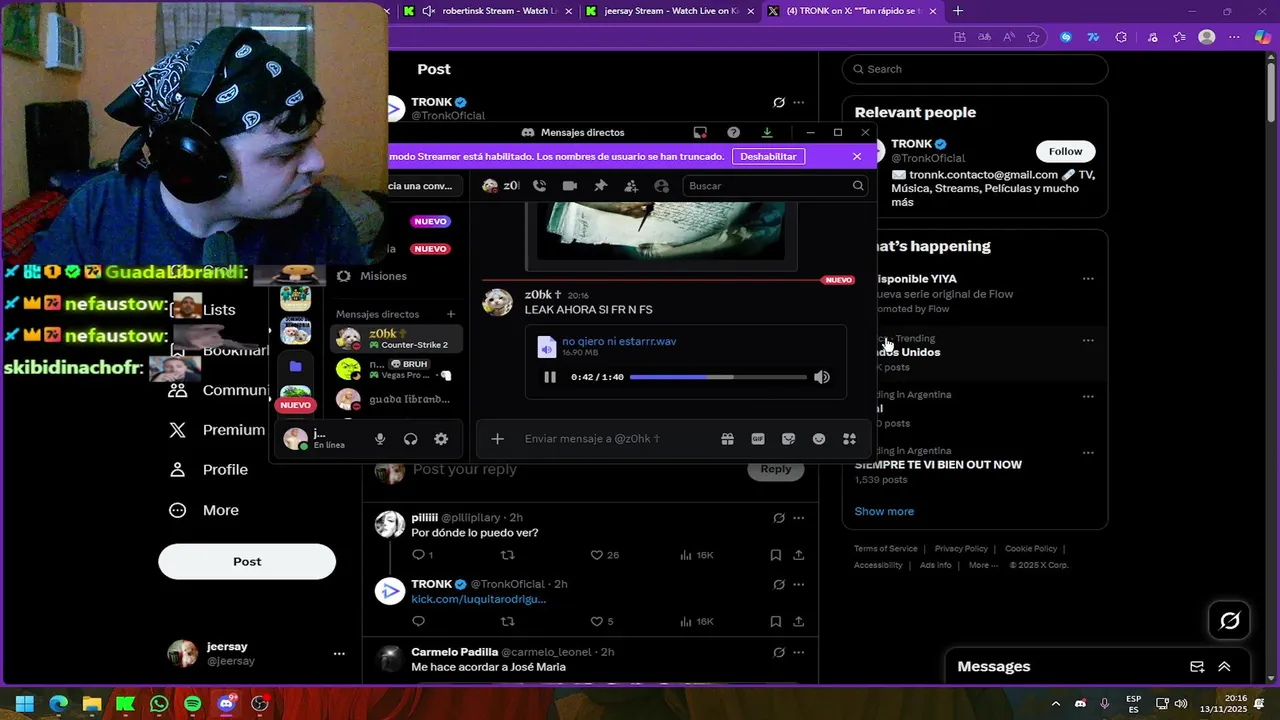Click the green Discord update download icon
Screen dimensions: 1280x720
point(767,132)
